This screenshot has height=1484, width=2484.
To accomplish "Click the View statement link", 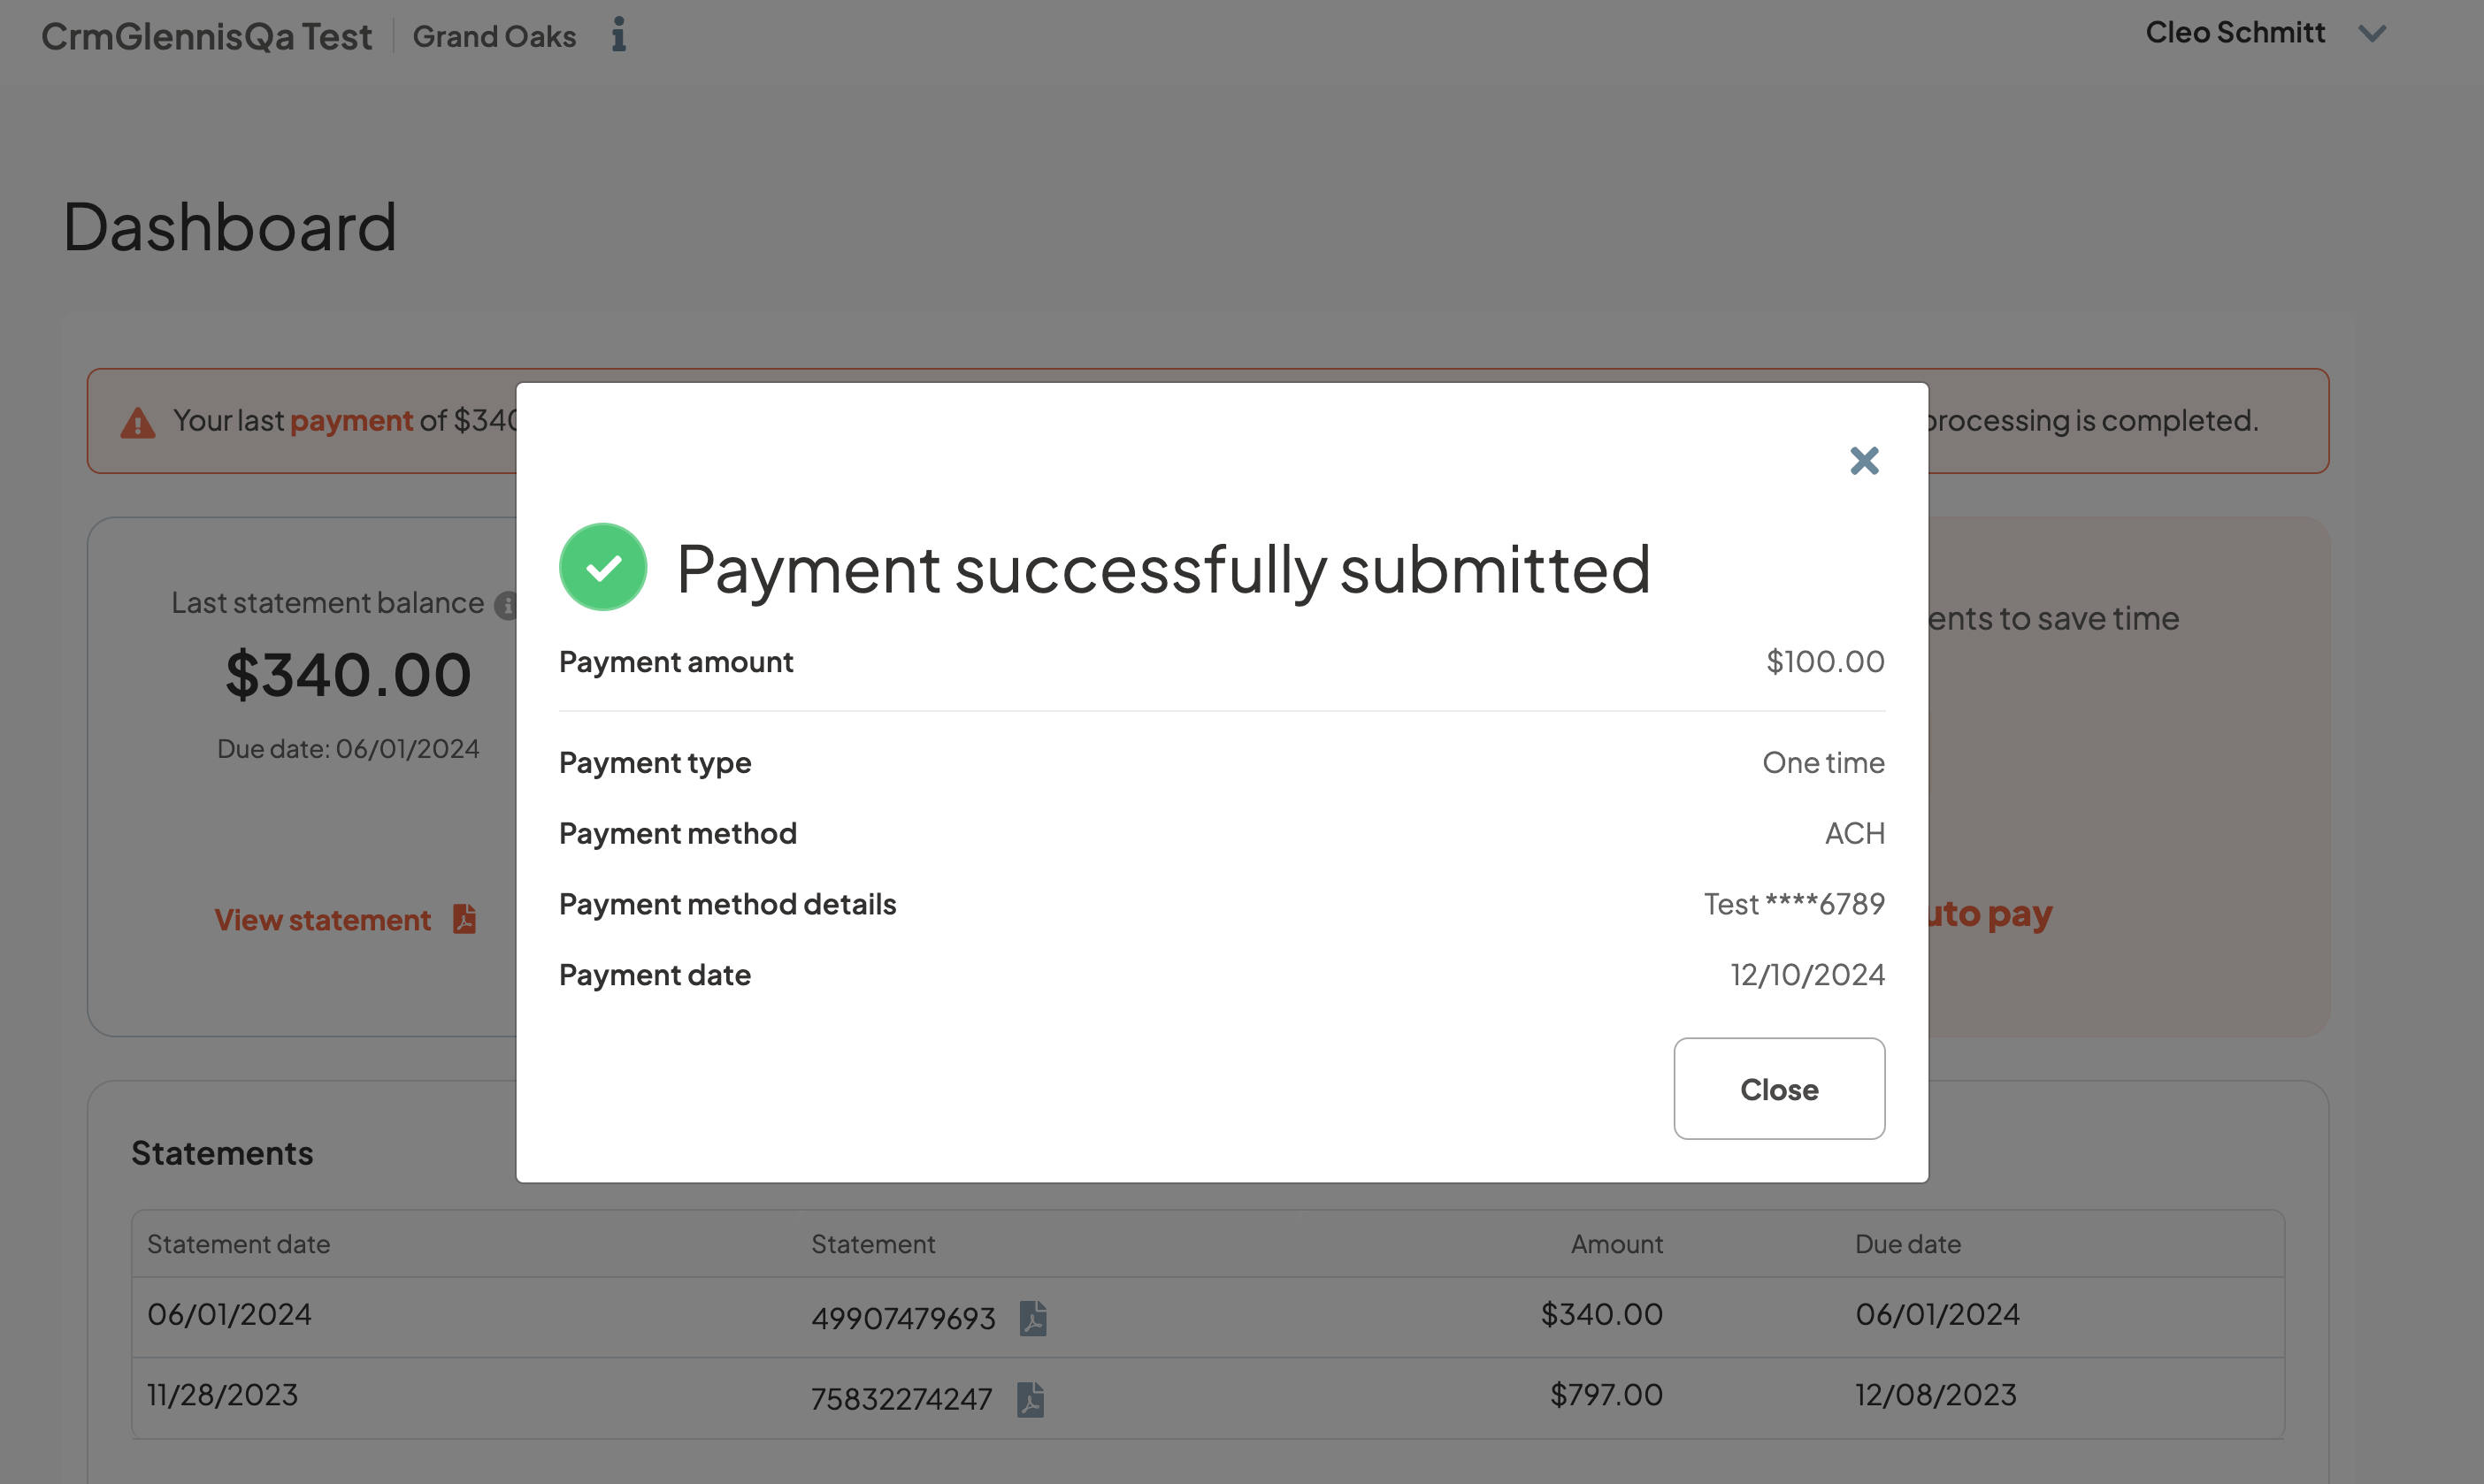I will tap(323, 920).
